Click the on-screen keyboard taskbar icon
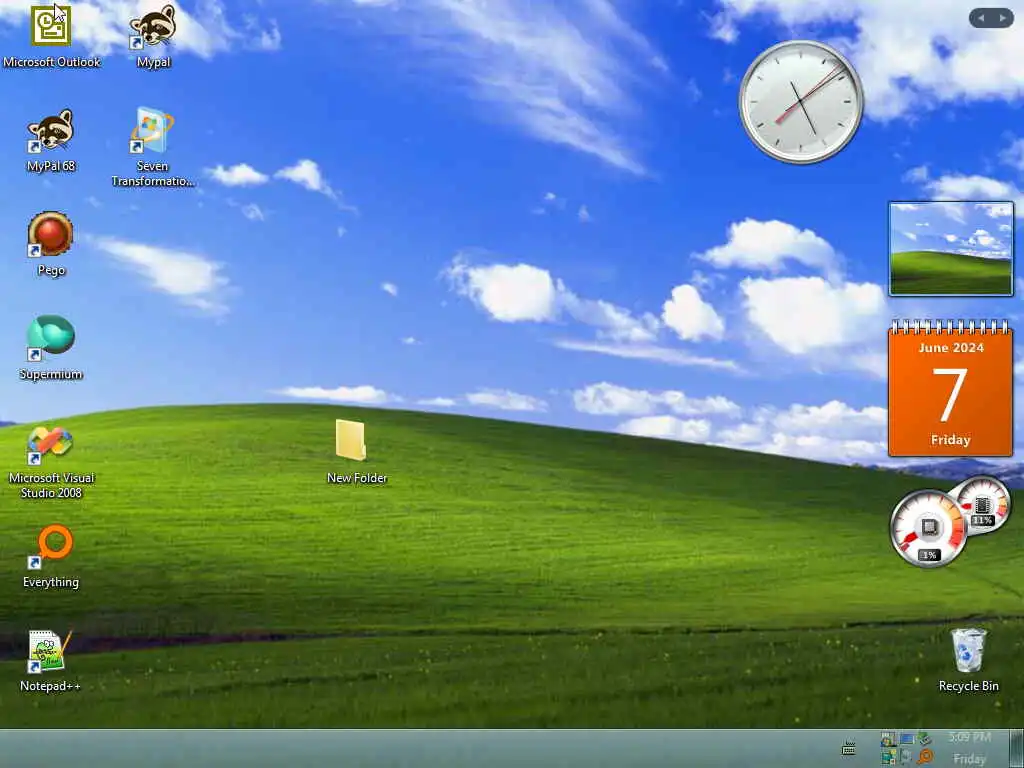 pos(848,748)
